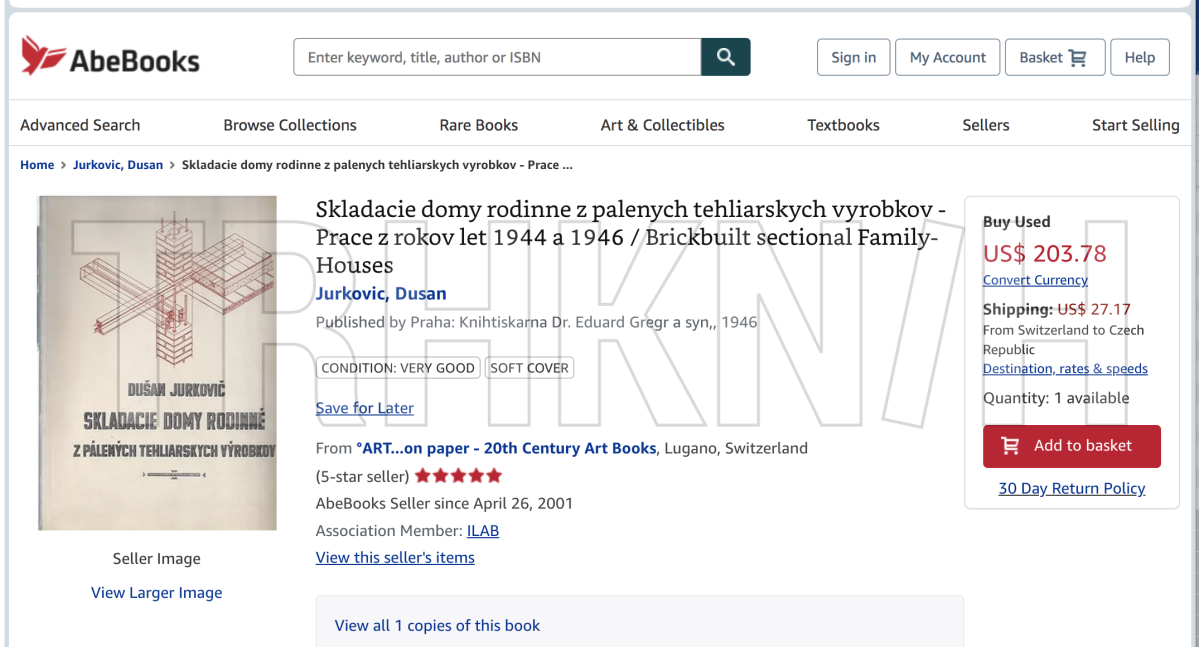Image resolution: width=1199 pixels, height=647 pixels.
Task: Open Start Selling
Action: [x=1136, y=125]
